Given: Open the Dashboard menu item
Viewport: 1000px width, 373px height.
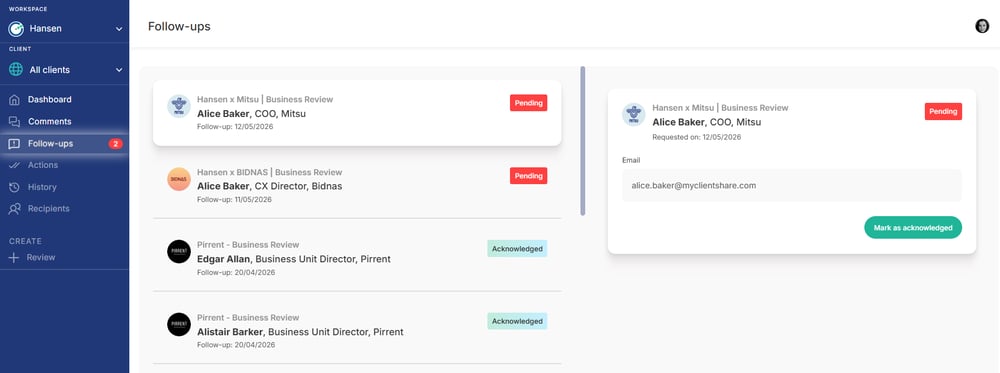Looking at the screenshot, I should (x=64, y=99).
